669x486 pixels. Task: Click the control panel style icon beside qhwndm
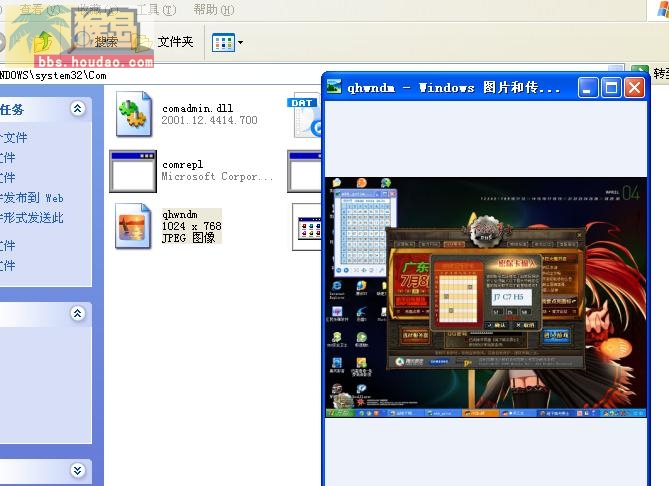(307, 227)
